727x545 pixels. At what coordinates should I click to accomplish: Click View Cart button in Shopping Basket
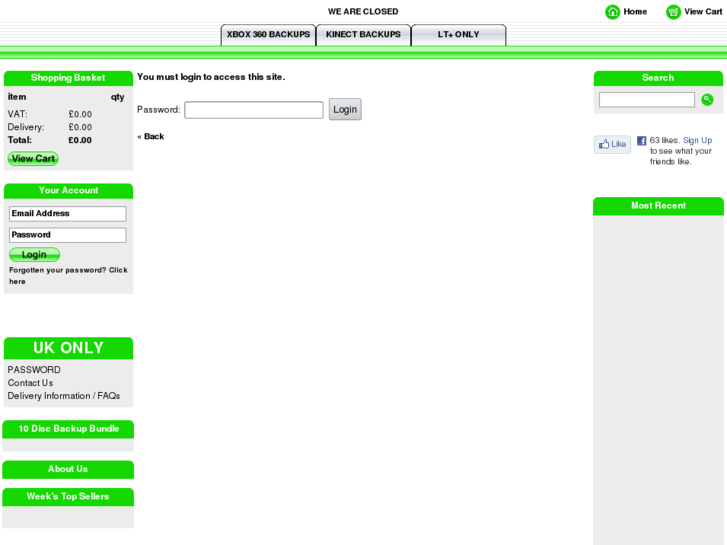(x=33, y=159)
